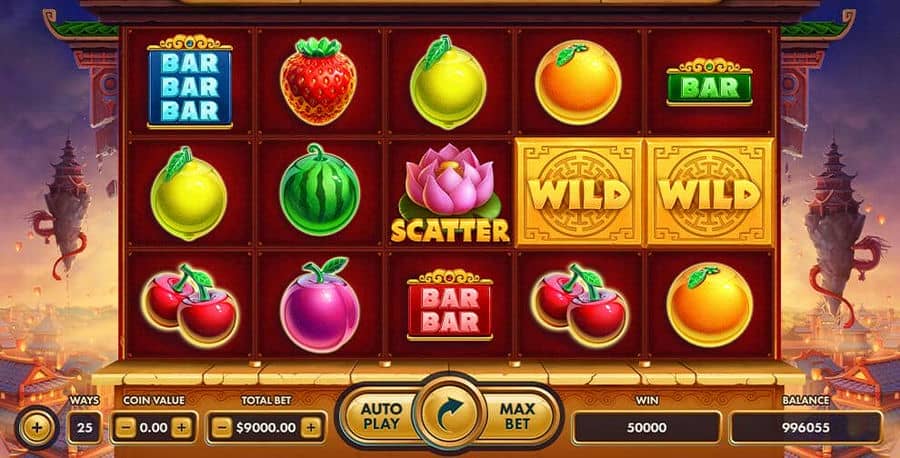Raise the total bet with plus
The width and height of the screenshot is (900, 458).
point(311,427)
